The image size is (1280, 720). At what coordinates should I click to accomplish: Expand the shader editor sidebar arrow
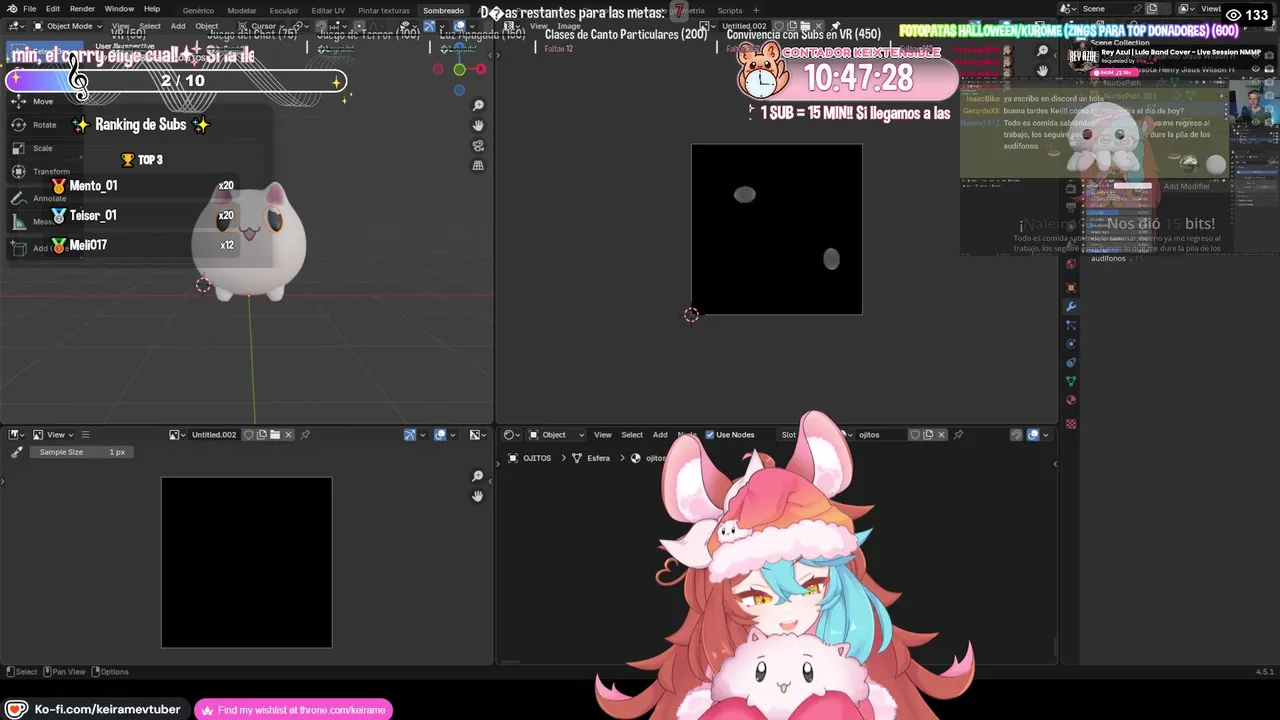coord(1054,463)
